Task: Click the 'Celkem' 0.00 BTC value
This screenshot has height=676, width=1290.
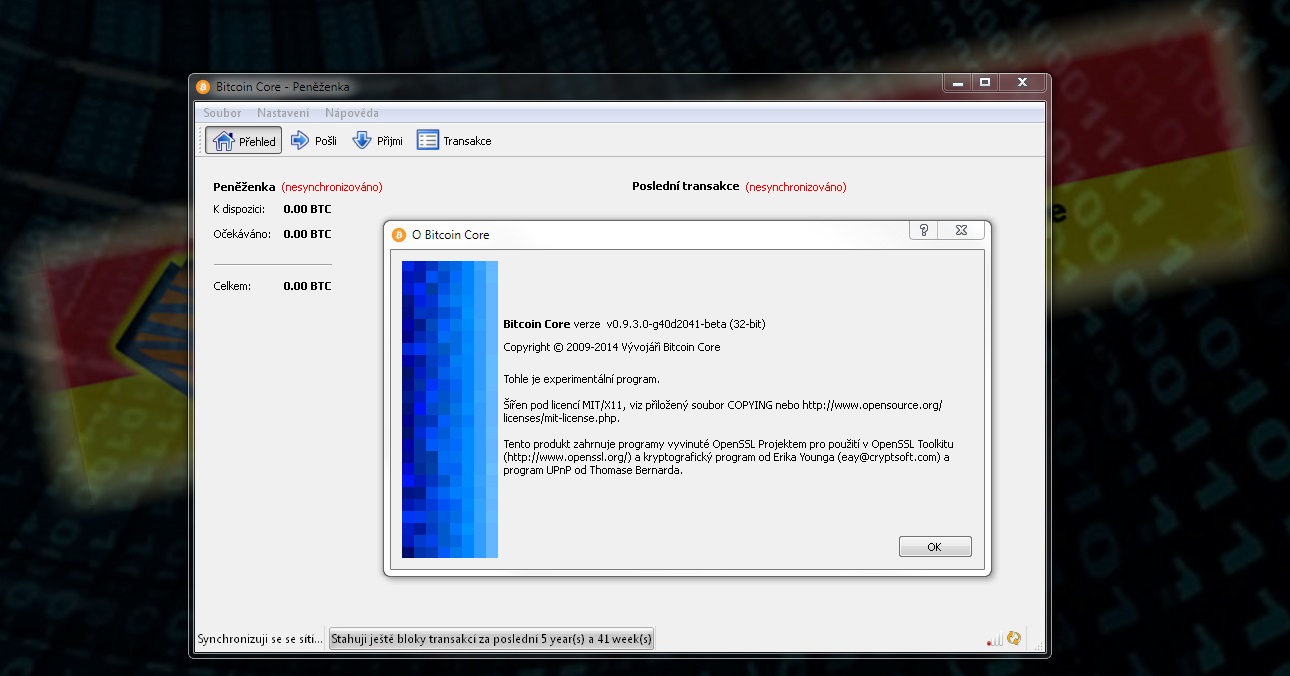Action: click(x=307, y=286)
